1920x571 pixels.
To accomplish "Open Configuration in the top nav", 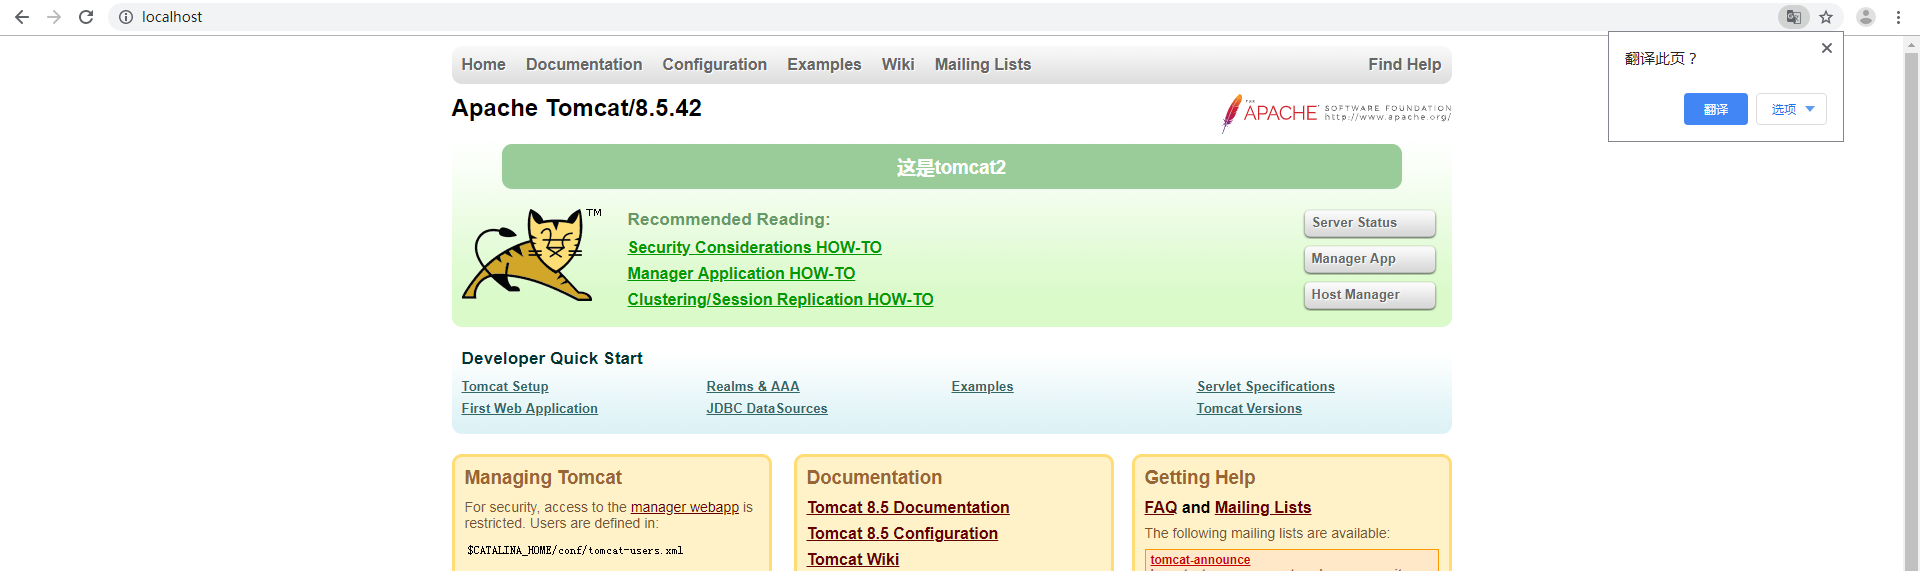I will tap(714, 64).
